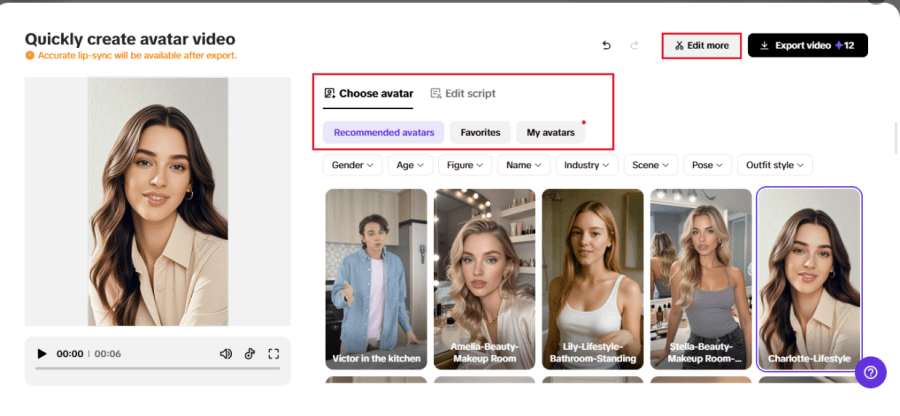
Task: Select the Choose avatar tab
Action: 368,94
